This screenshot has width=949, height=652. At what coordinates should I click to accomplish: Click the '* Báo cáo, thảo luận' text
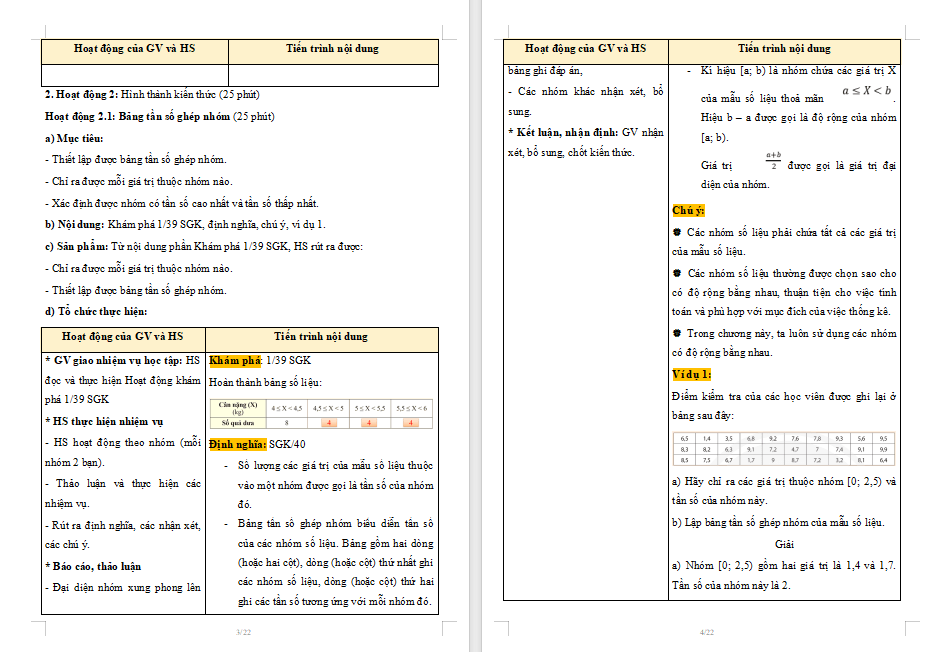click(x=93, y=566)
